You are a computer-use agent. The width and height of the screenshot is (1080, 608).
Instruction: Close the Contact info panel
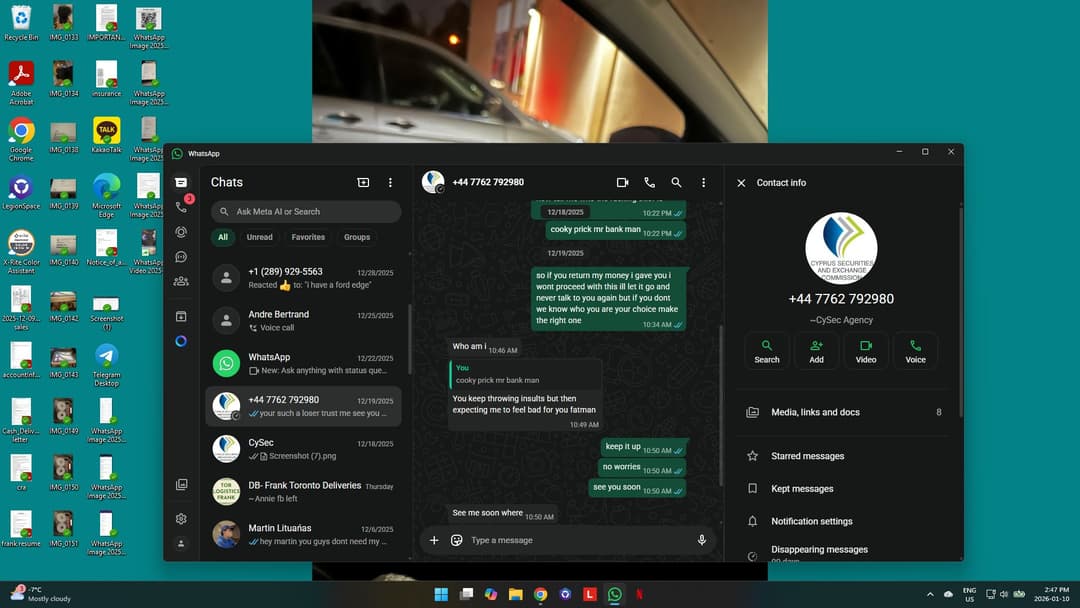click(741, 183)
